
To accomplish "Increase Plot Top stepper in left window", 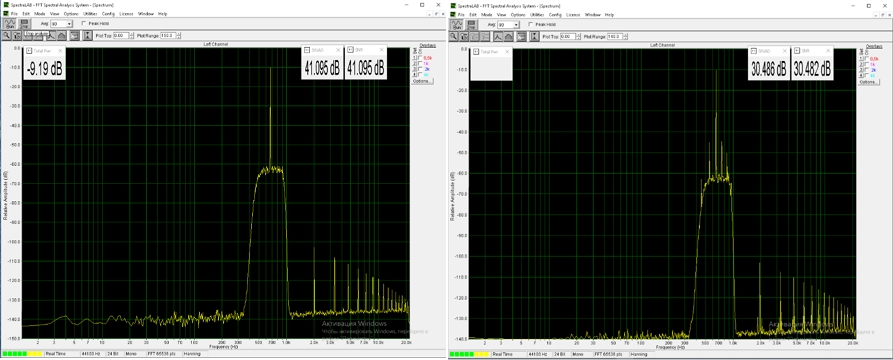I will [x=132, y=34].
